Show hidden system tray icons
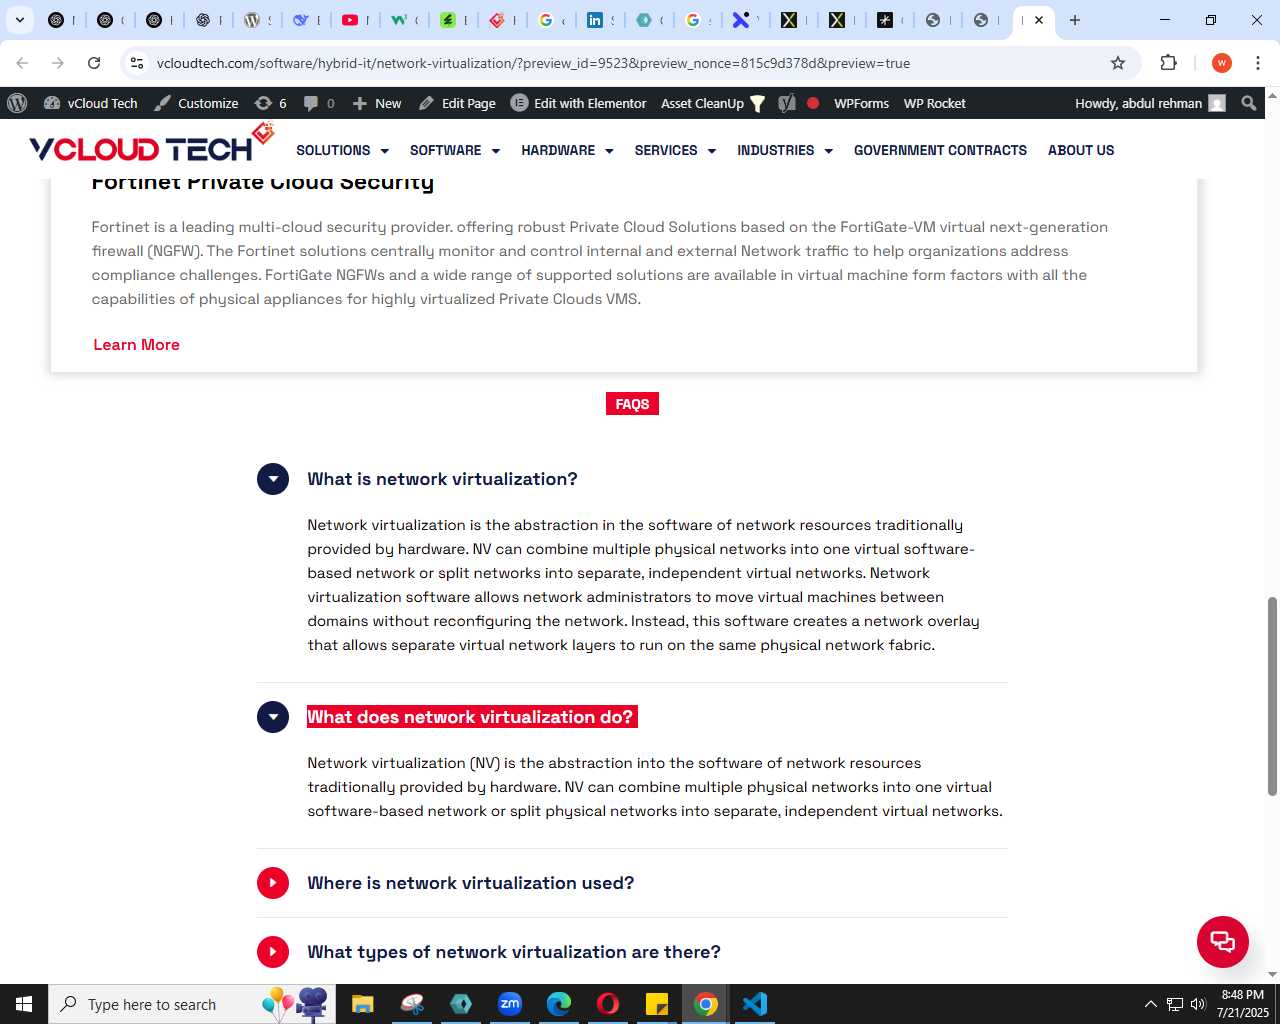 click(1150, 1004)
